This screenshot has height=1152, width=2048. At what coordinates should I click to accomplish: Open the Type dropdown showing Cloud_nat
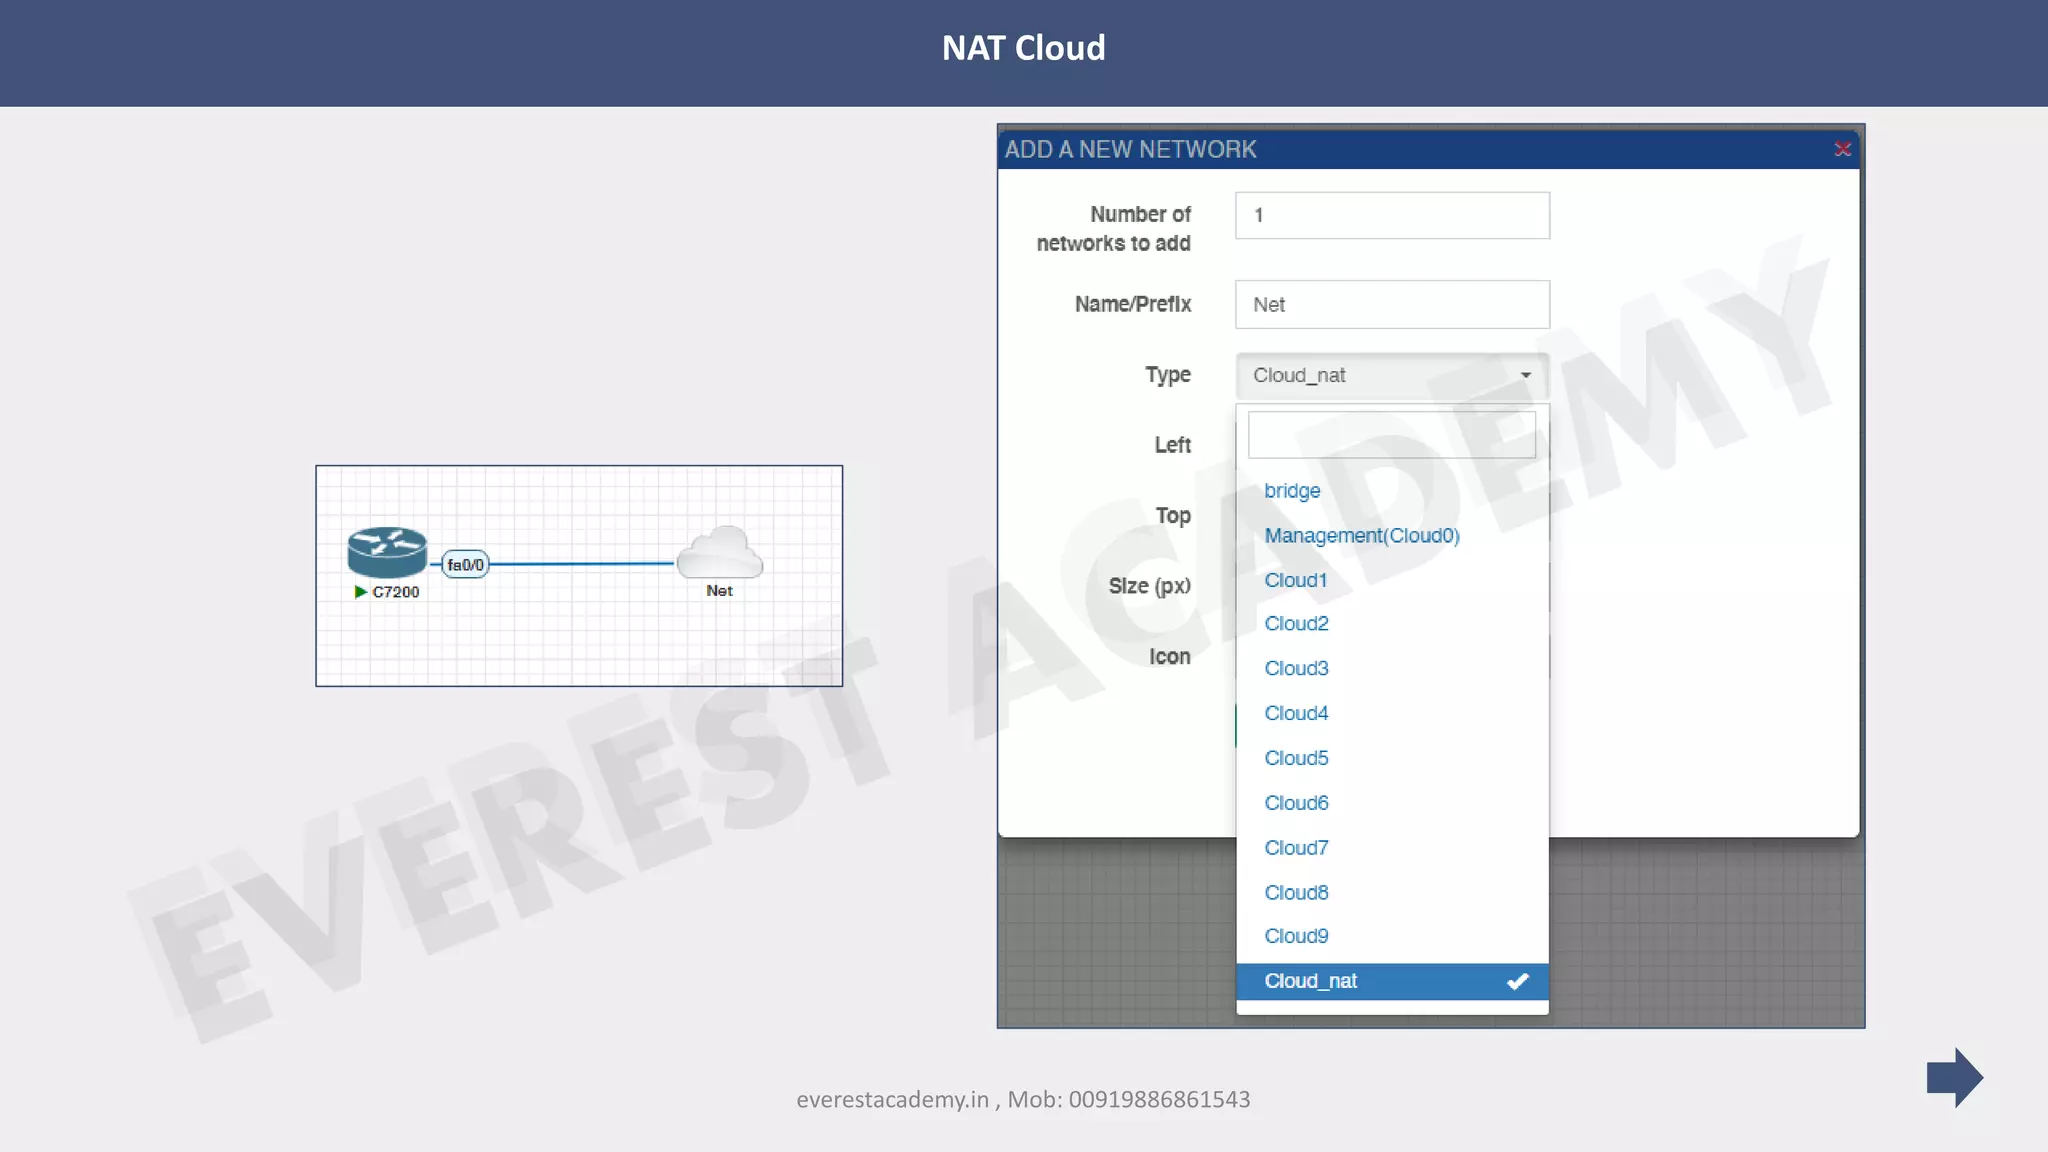(1391, 375)
